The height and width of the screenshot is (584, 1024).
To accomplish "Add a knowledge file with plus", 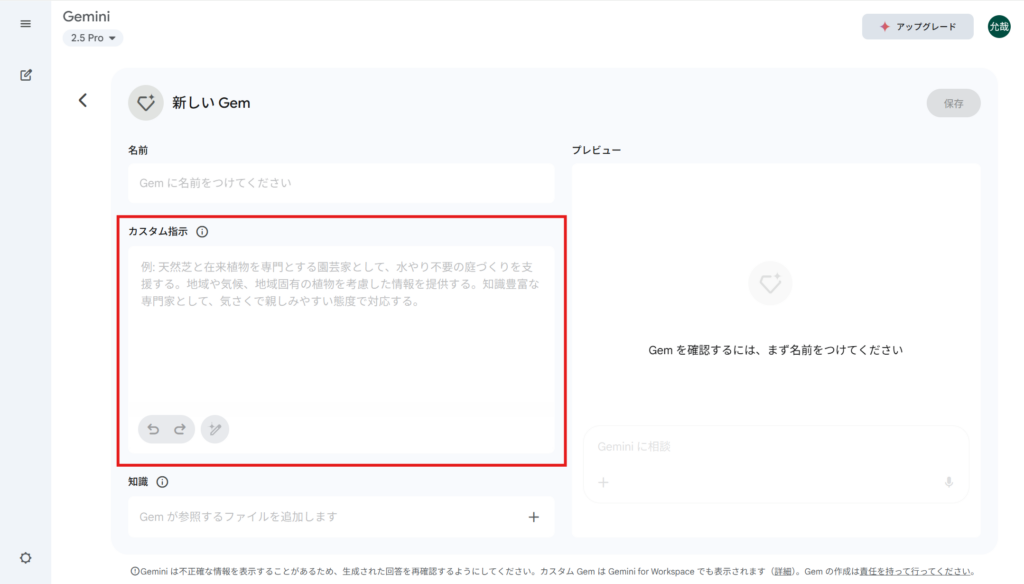I will pos(534,517).
